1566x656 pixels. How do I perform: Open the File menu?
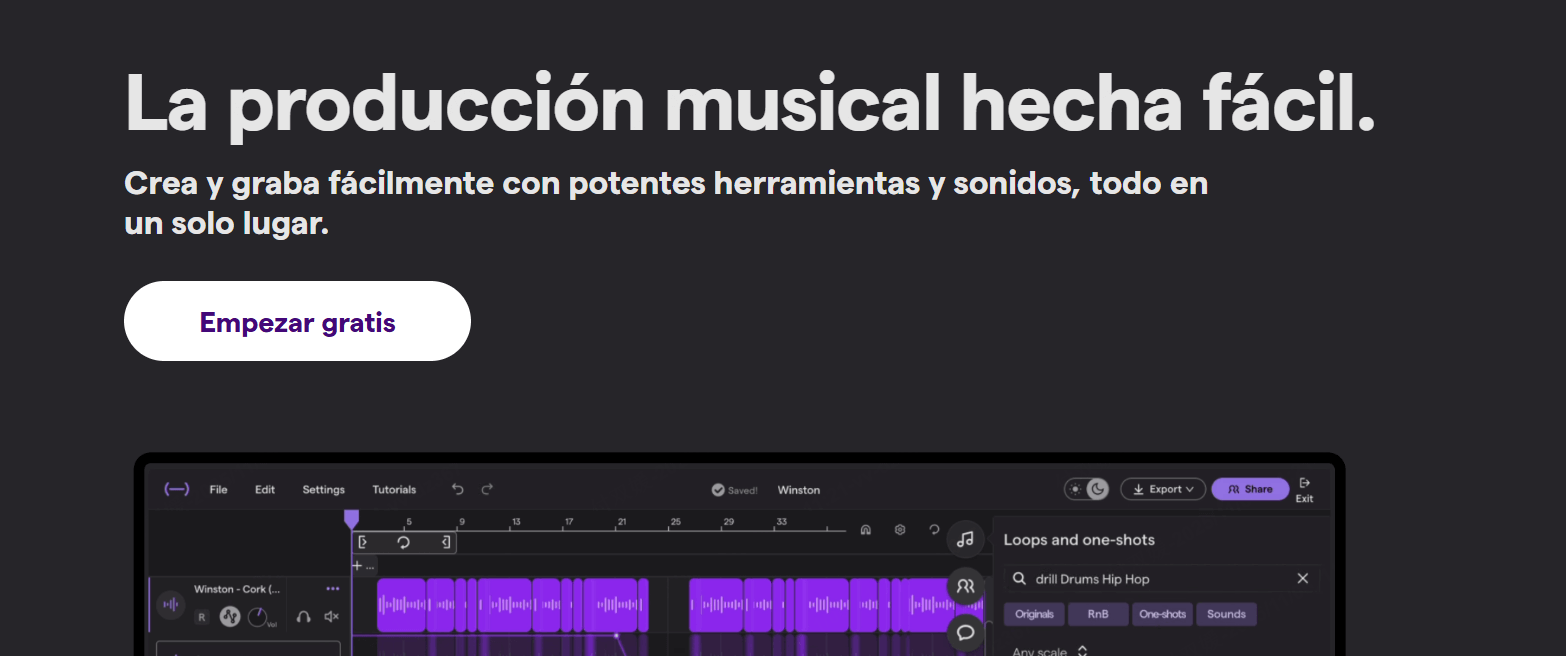coord(218,490)
